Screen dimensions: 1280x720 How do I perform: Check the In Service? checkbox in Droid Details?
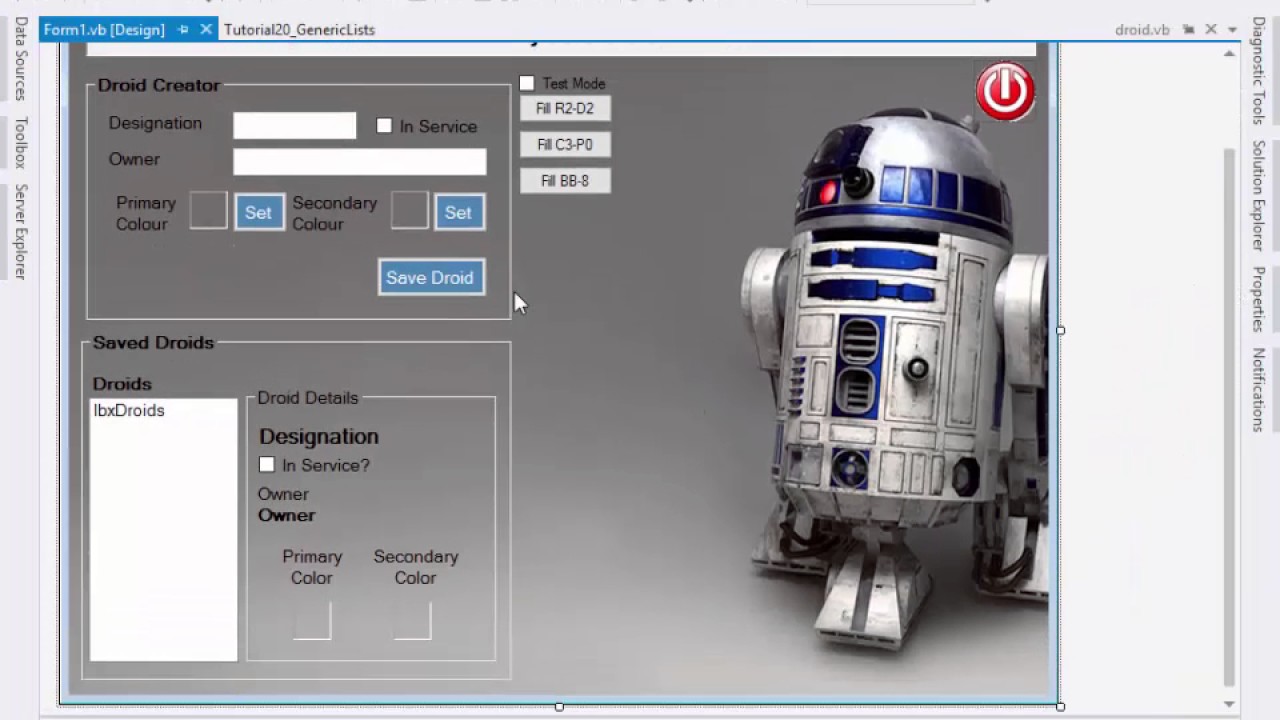pyautogui.click(x=266, y=464)
